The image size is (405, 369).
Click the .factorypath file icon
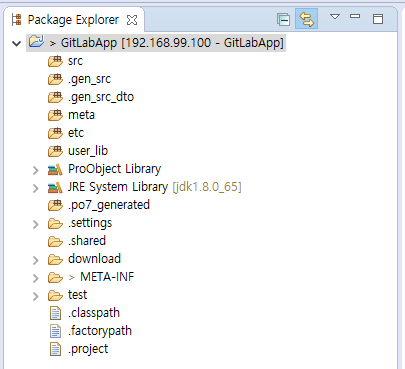click(55, 331)
